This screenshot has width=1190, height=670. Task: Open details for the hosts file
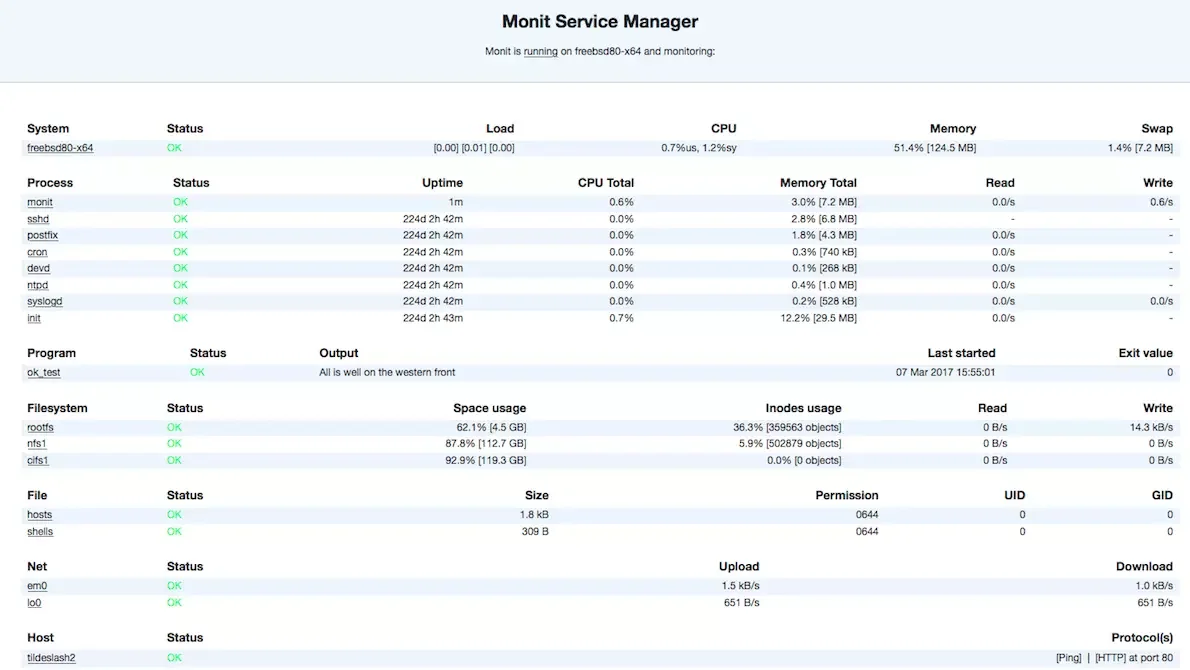[39, 514]
